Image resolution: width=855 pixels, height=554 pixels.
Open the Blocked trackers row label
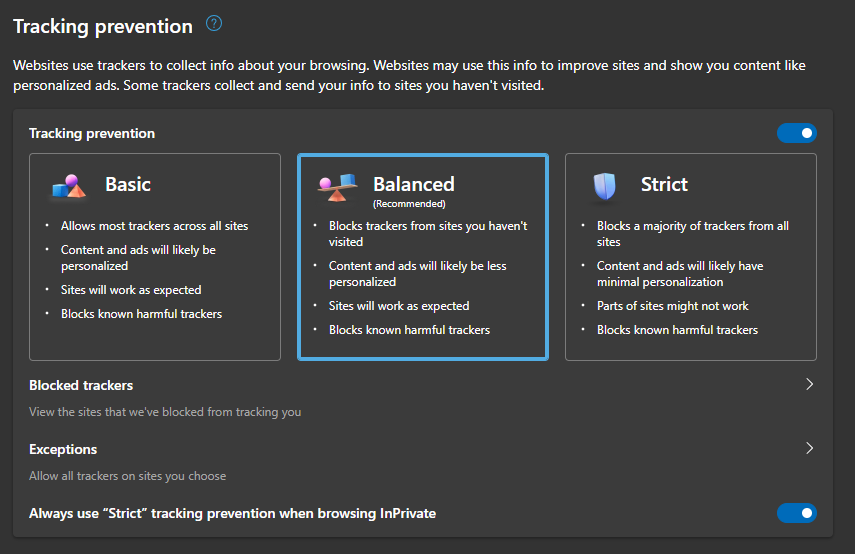pyautogui.click(x=81, y=385)
